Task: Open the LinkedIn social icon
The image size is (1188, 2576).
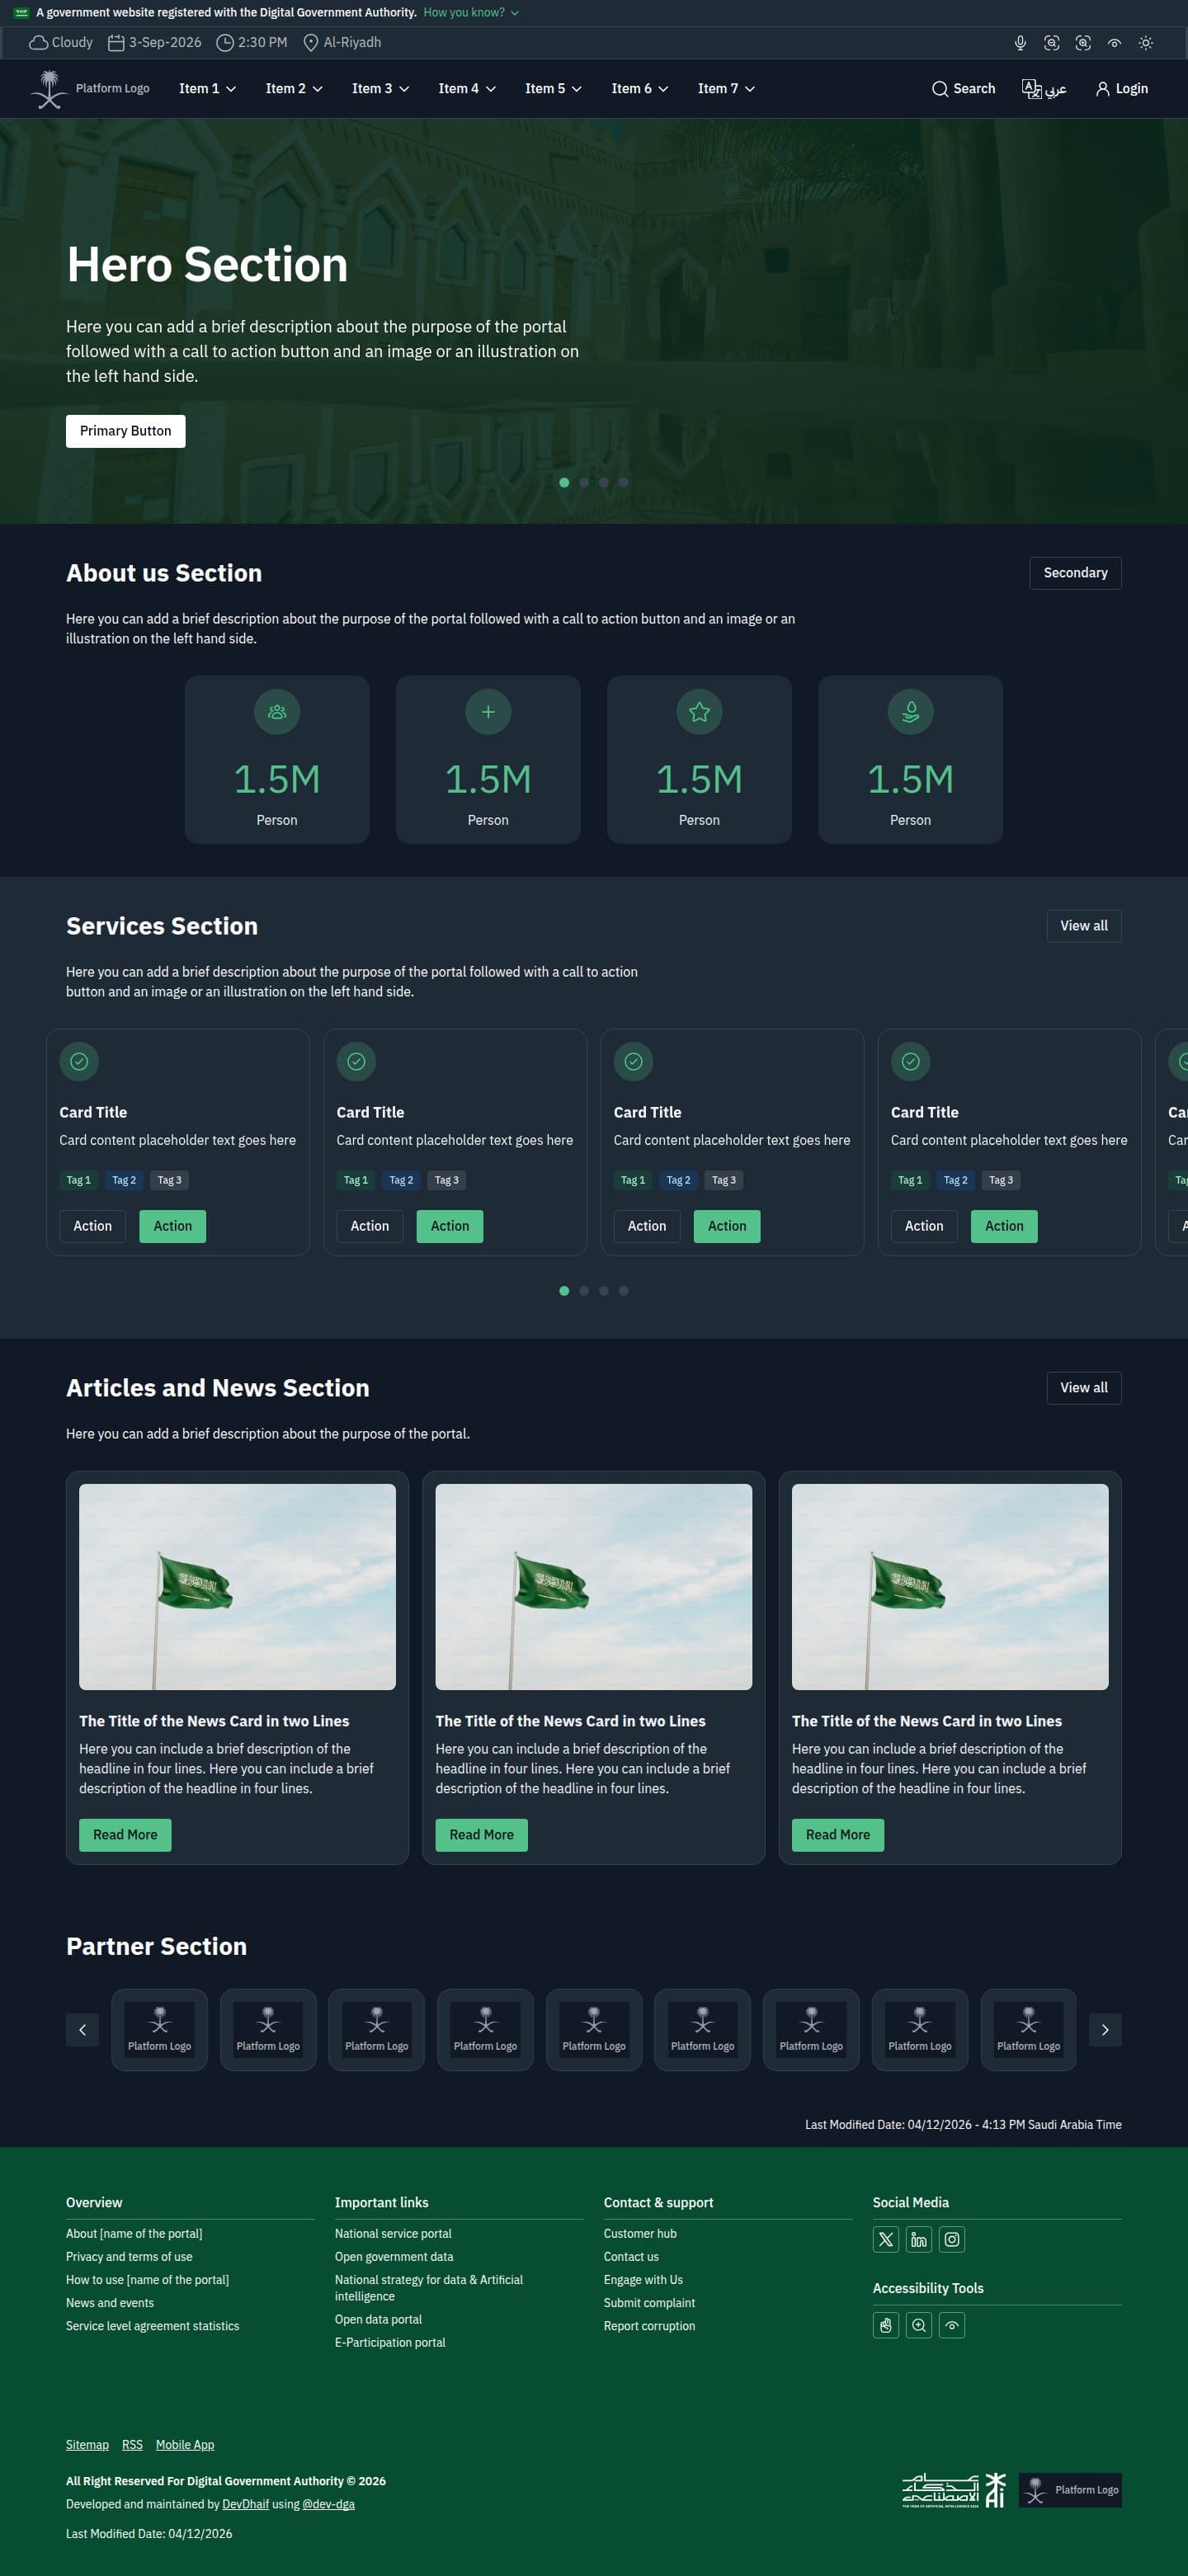Action: click(x=919, y=2240)
